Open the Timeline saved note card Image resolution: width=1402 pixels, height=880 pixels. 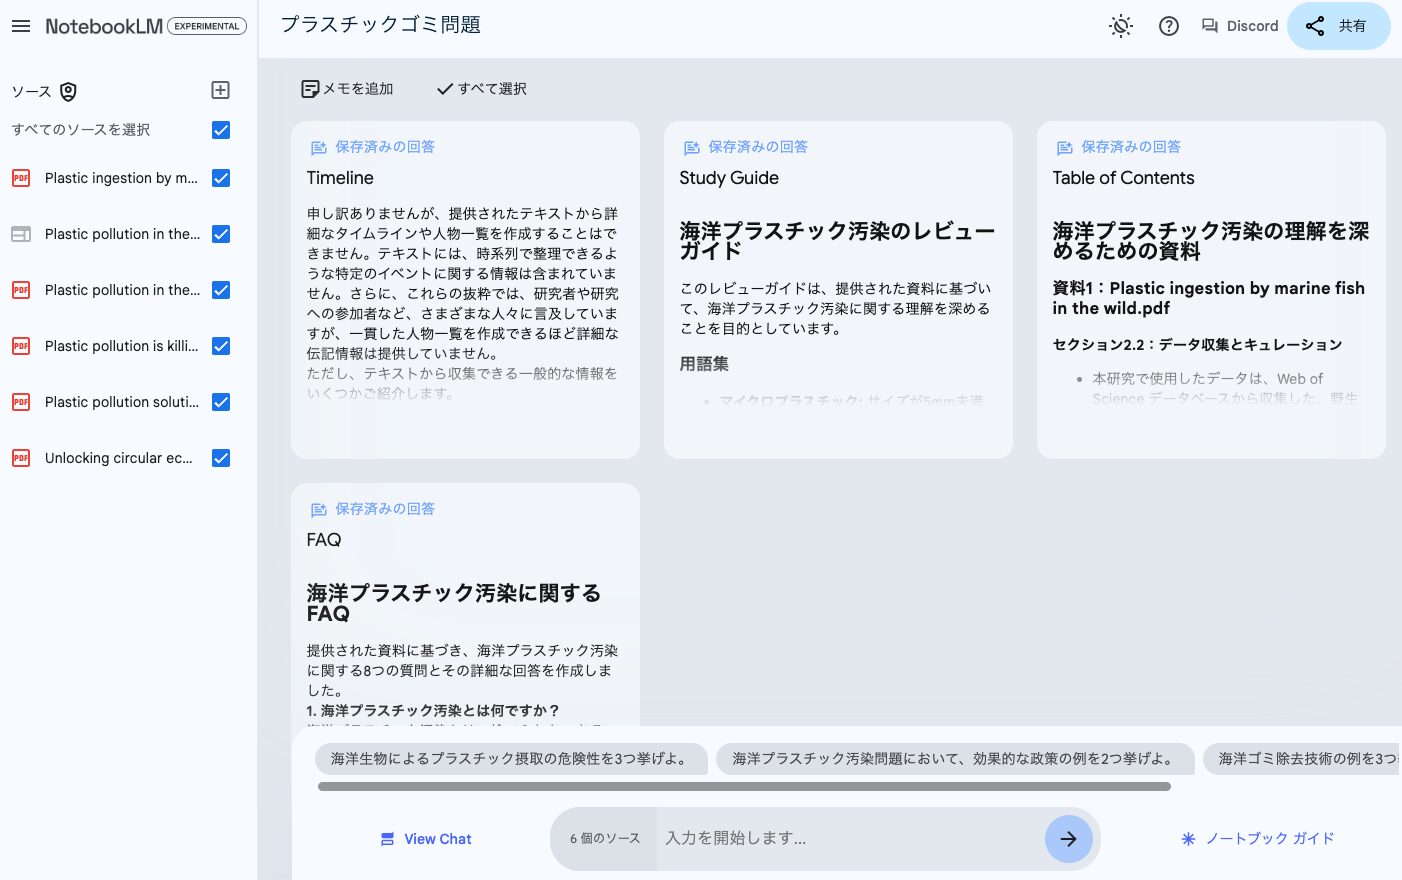click(465, 289)
